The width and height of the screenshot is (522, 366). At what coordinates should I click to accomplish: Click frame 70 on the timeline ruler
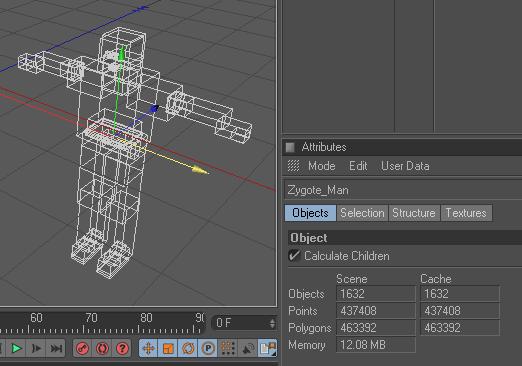click(91, 318)
